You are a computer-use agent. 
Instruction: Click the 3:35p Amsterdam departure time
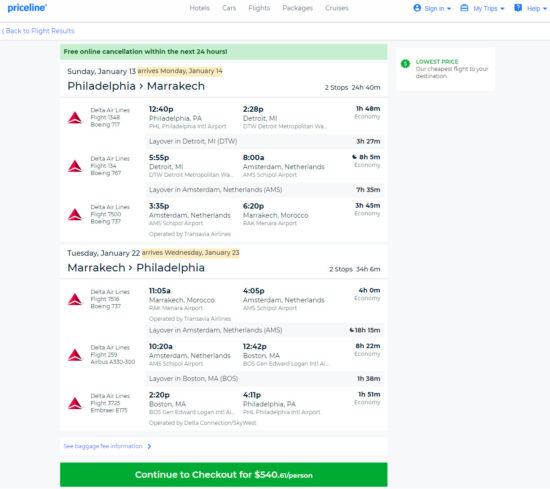tap(159, 206)
